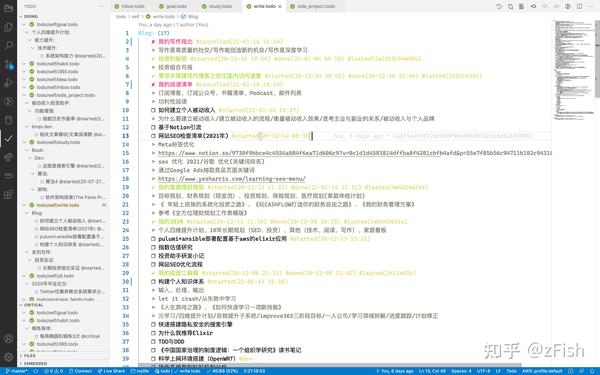The image size is (600, 375).
Task: Open the Todo checkmark view in activity bar
Action: (x=8, y=139)
